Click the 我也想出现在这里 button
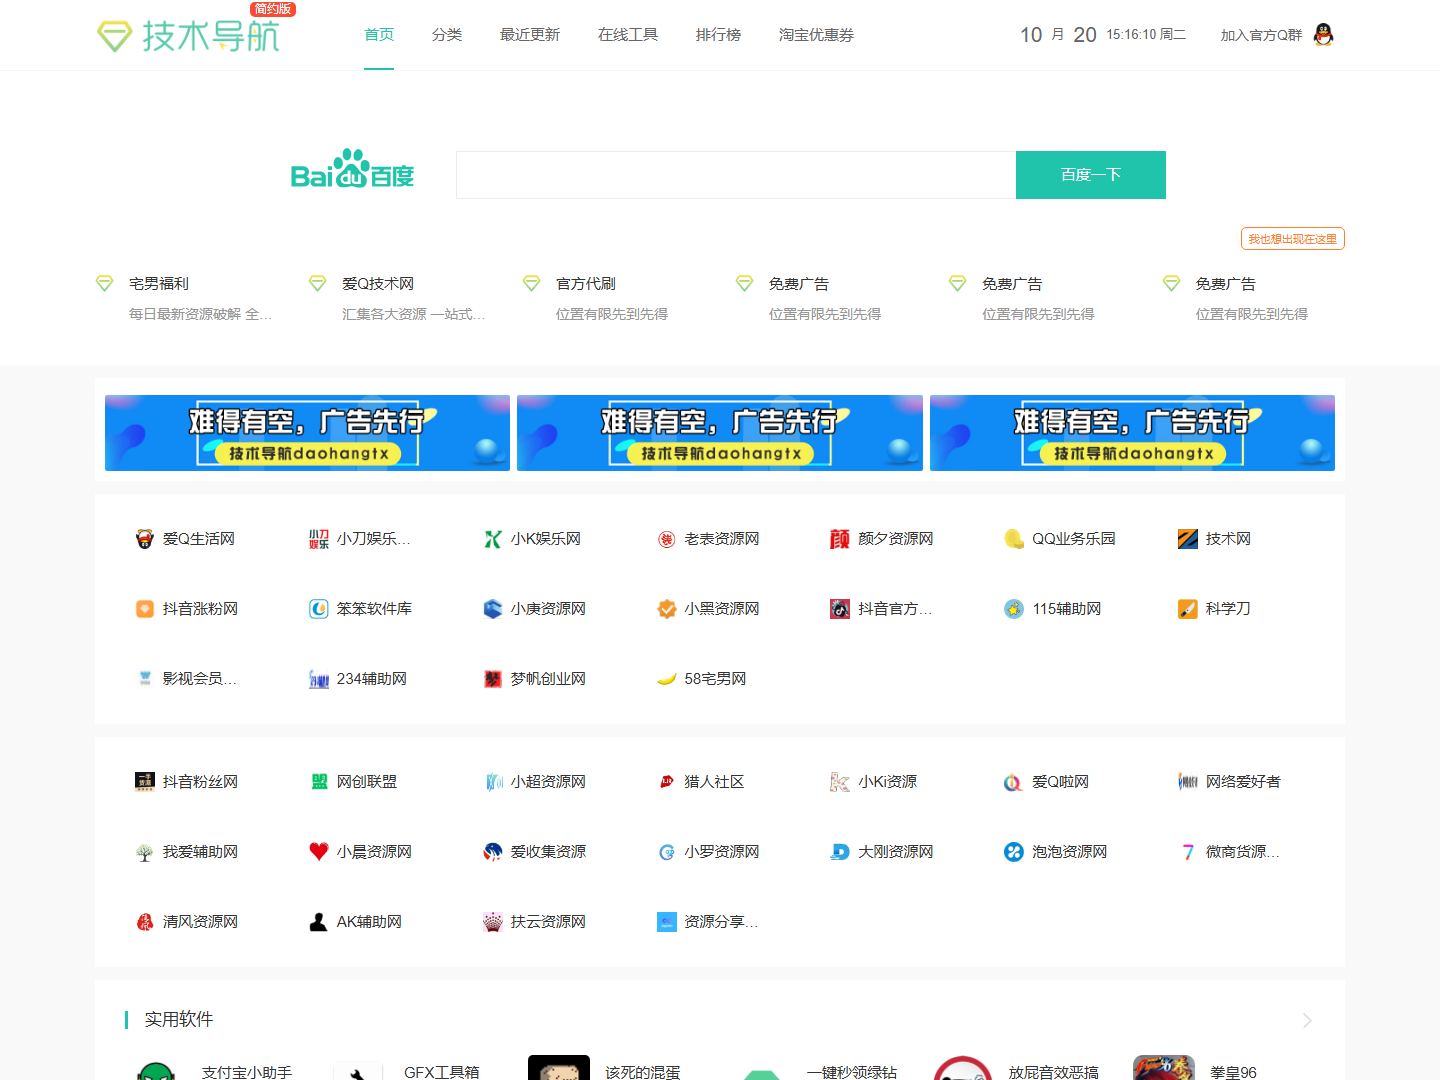The height and width of the screenshot is (1080, 1440). (1293, 239)
